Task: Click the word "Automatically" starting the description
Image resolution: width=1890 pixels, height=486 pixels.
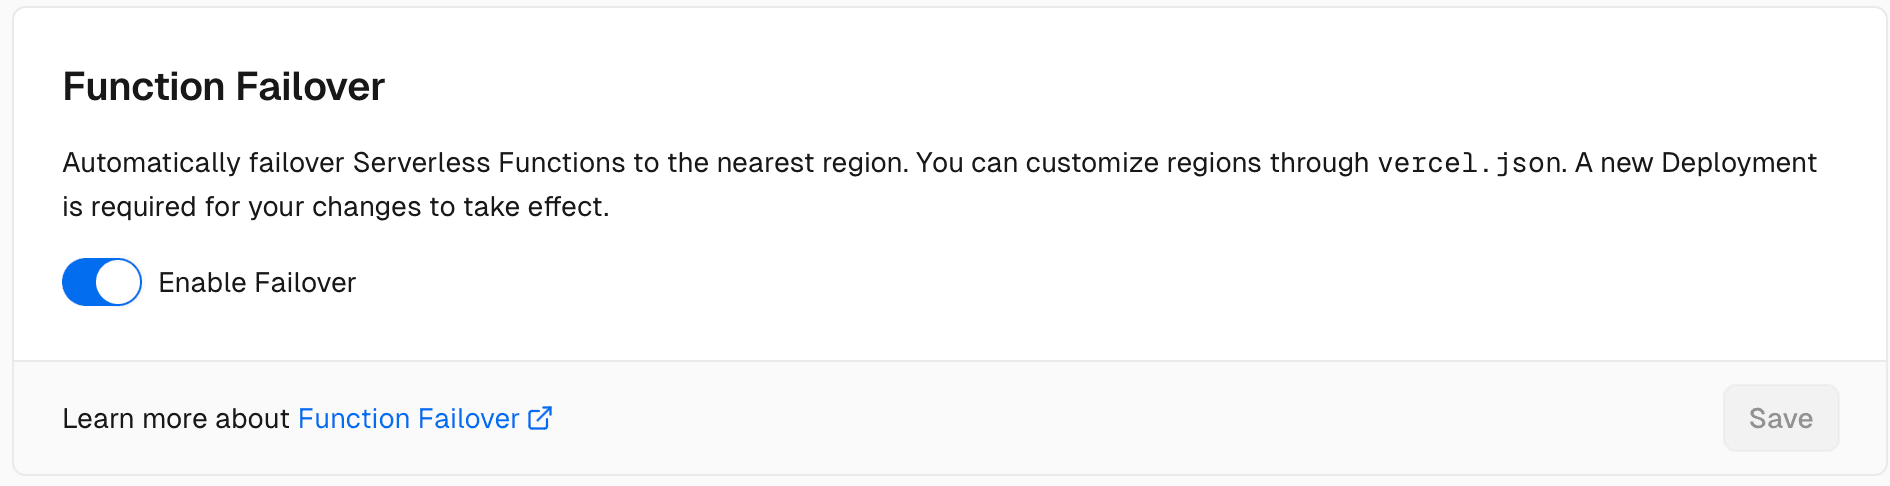Action: (151, 163)
